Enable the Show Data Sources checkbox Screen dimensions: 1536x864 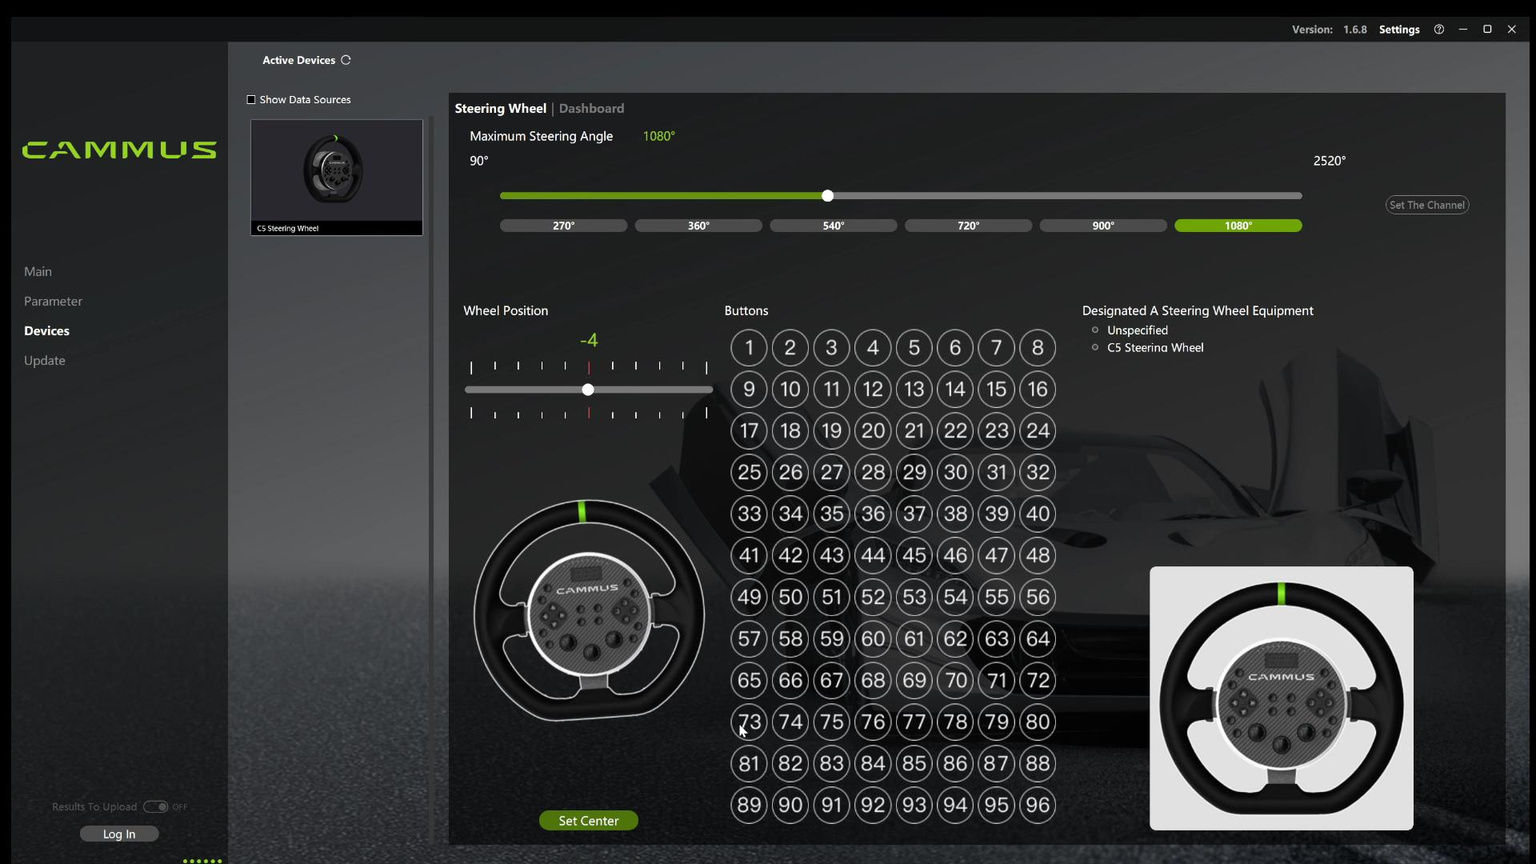[251, 100]
